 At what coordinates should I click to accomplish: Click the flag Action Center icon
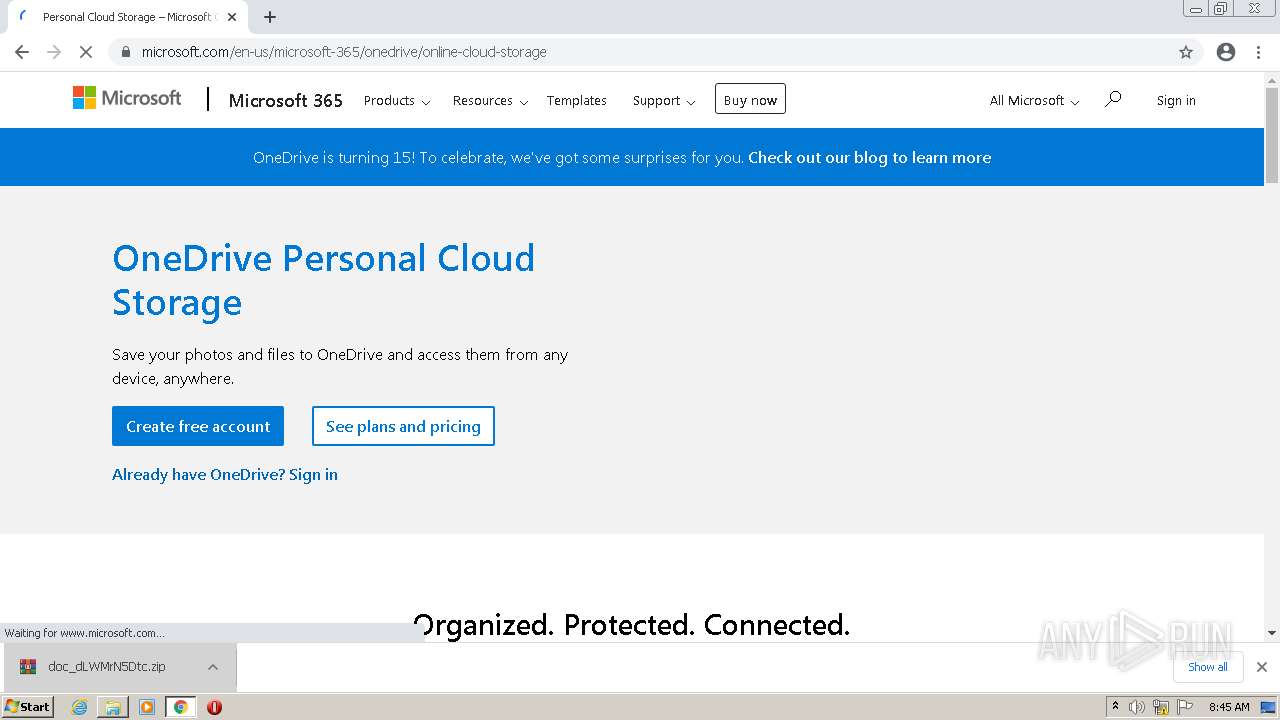[x=1185, y=707]
